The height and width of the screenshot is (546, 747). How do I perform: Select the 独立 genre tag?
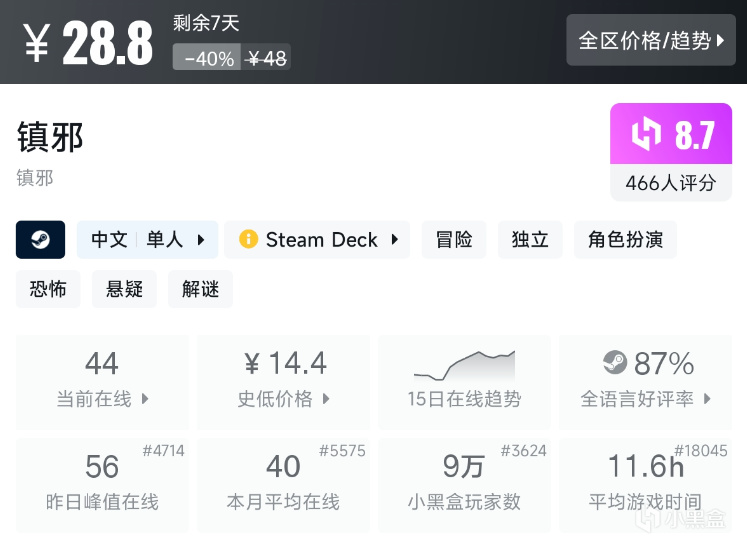[530, 240]
